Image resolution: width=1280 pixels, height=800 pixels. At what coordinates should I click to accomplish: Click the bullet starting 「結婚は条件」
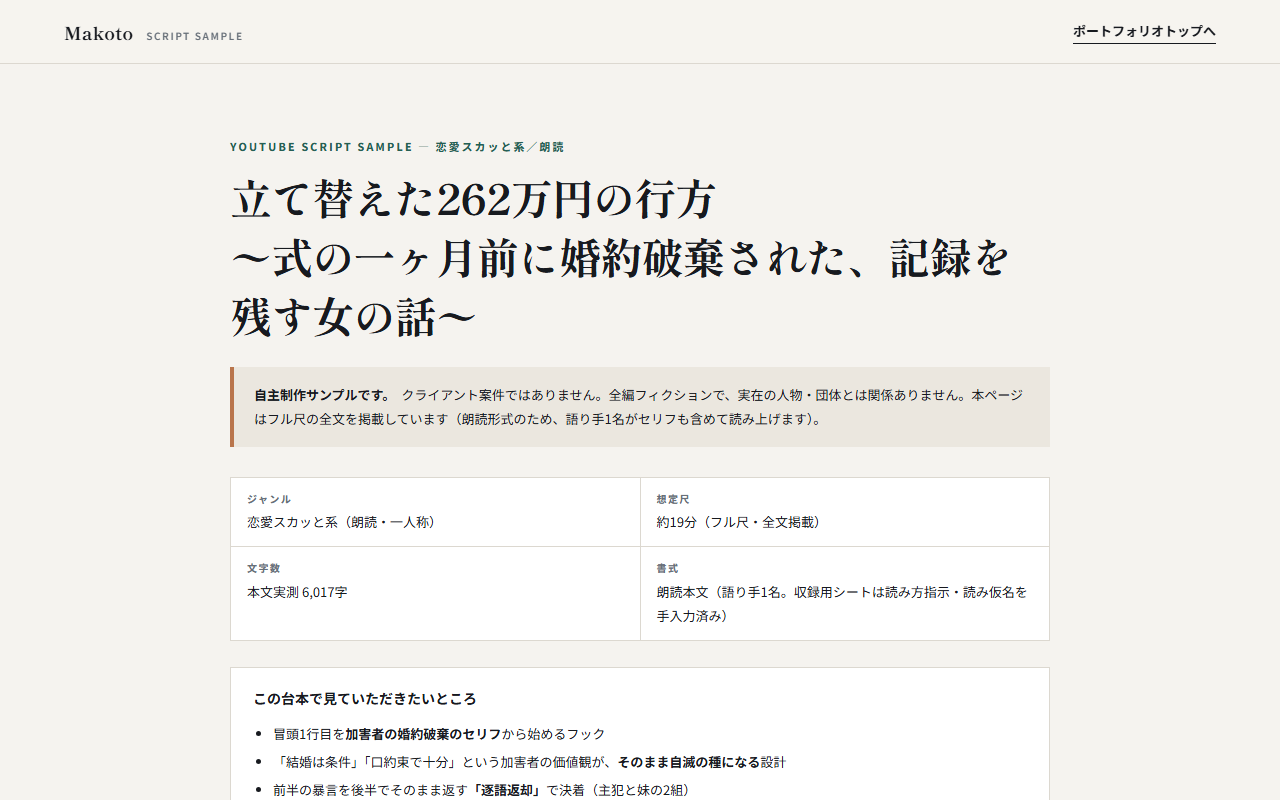click(x=529, y=762)
